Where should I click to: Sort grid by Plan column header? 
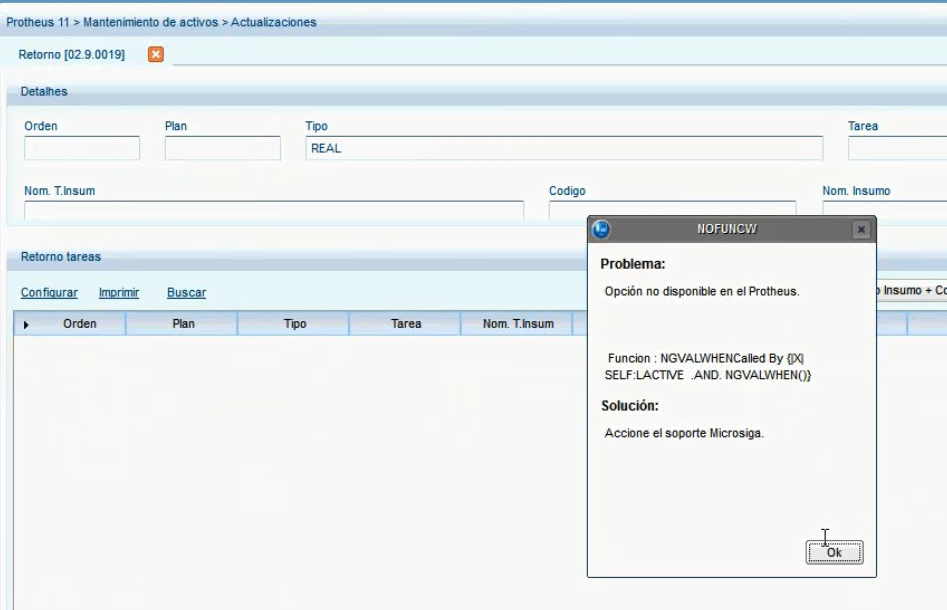(x=183, y=324)
